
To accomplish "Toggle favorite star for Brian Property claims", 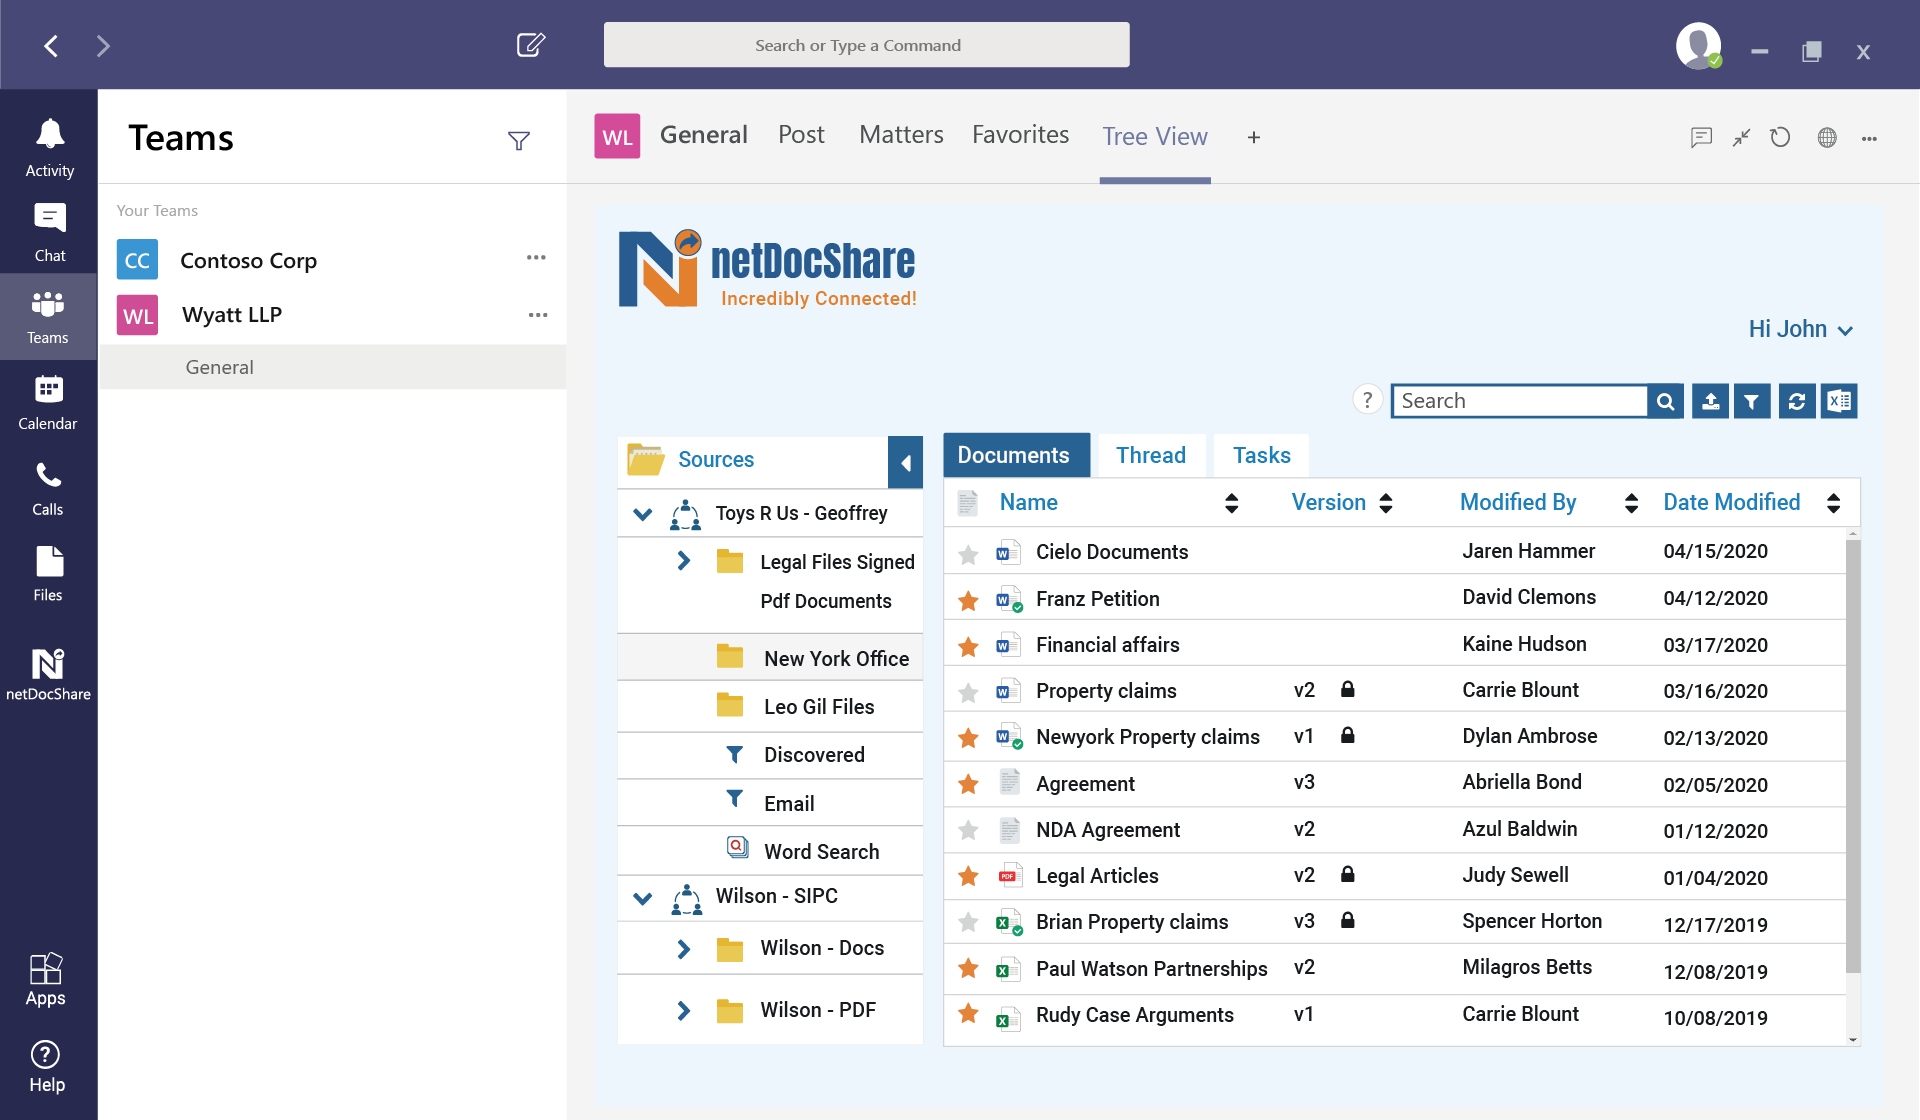I will coord(968,922).
